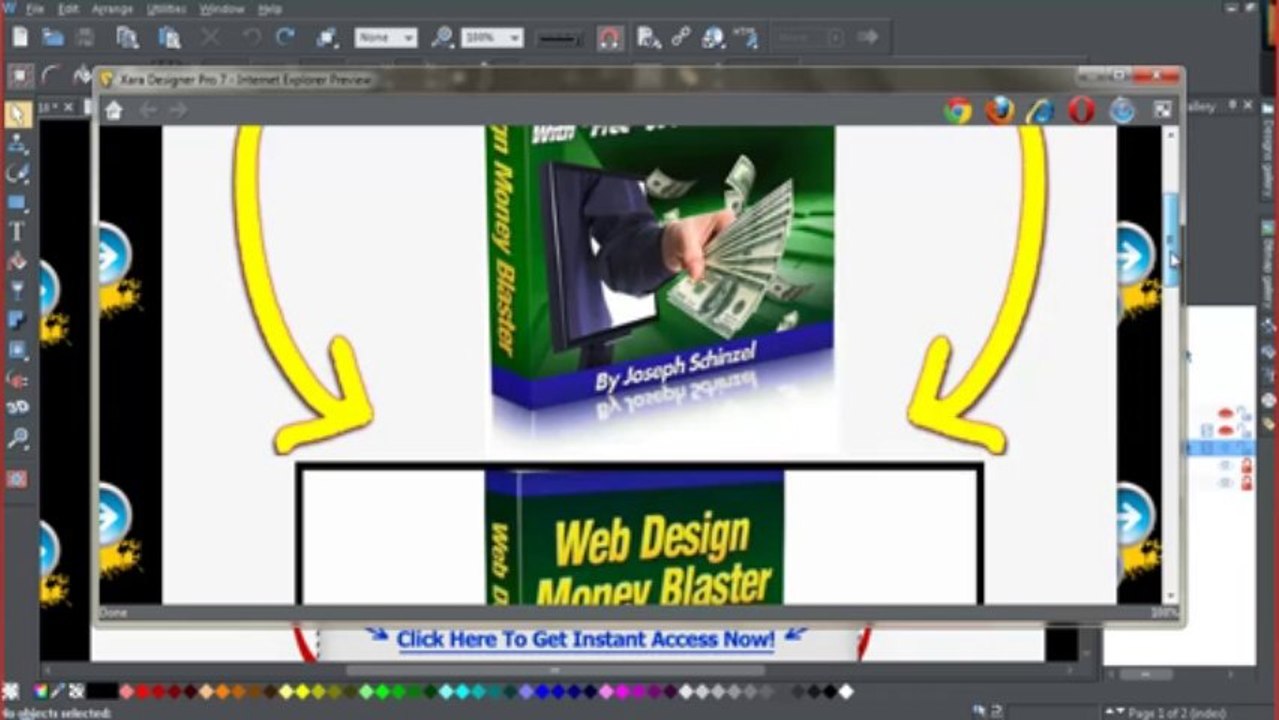Screen dimensions: 1279x720
Task: Click the Forward arrow in the preview window
Action: pyautogui.click(x=178, y=110)
